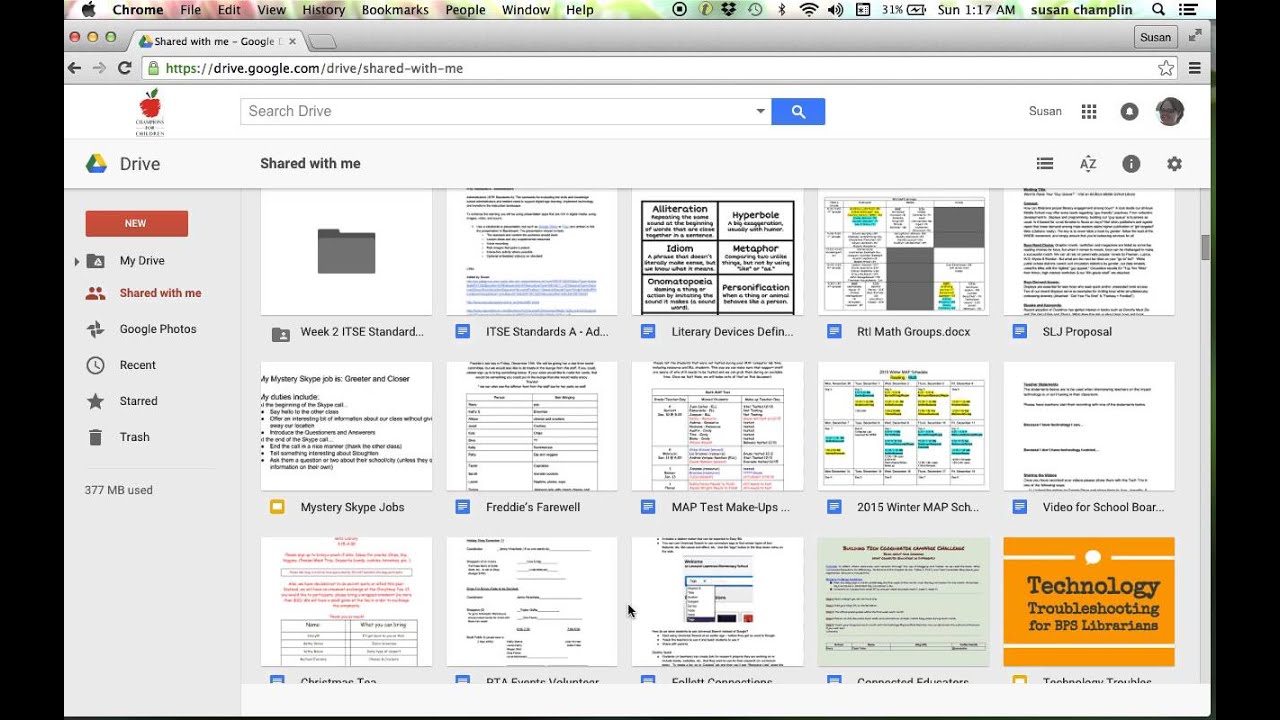The width and height of the screenshot is (1280, 720).
Task: Open the Google apps grid icon
Action: [1089, 112]
